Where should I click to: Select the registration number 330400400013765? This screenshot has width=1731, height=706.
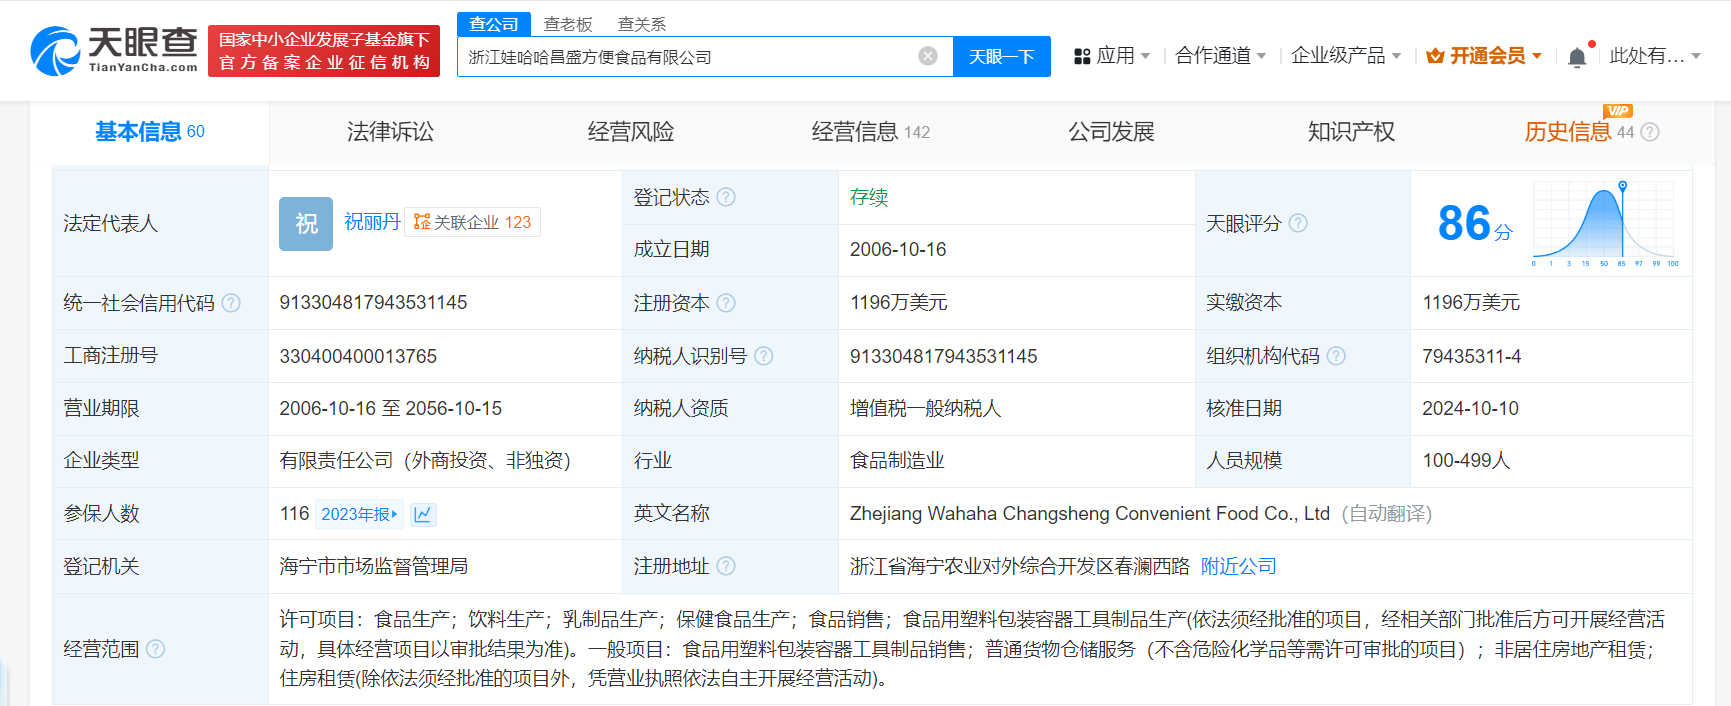pyautogui.click(x=358, y=356)
